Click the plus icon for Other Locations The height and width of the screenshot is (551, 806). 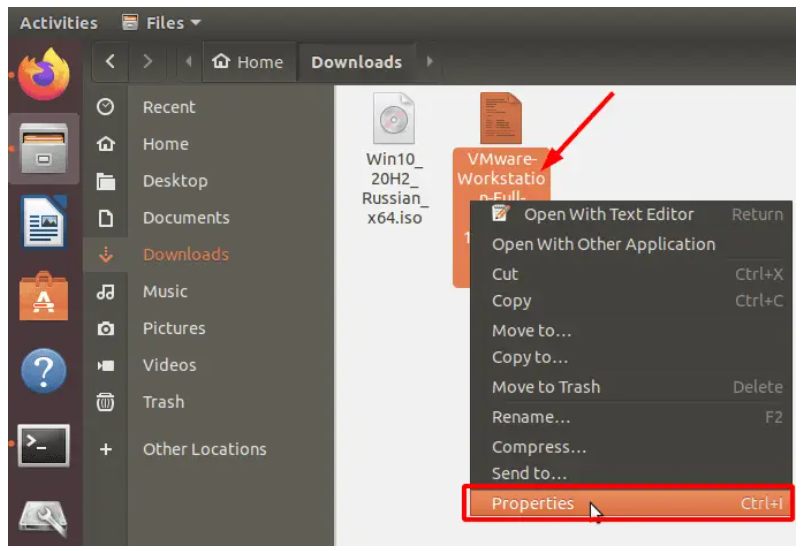pyautogui.click(x=105, y=449)
